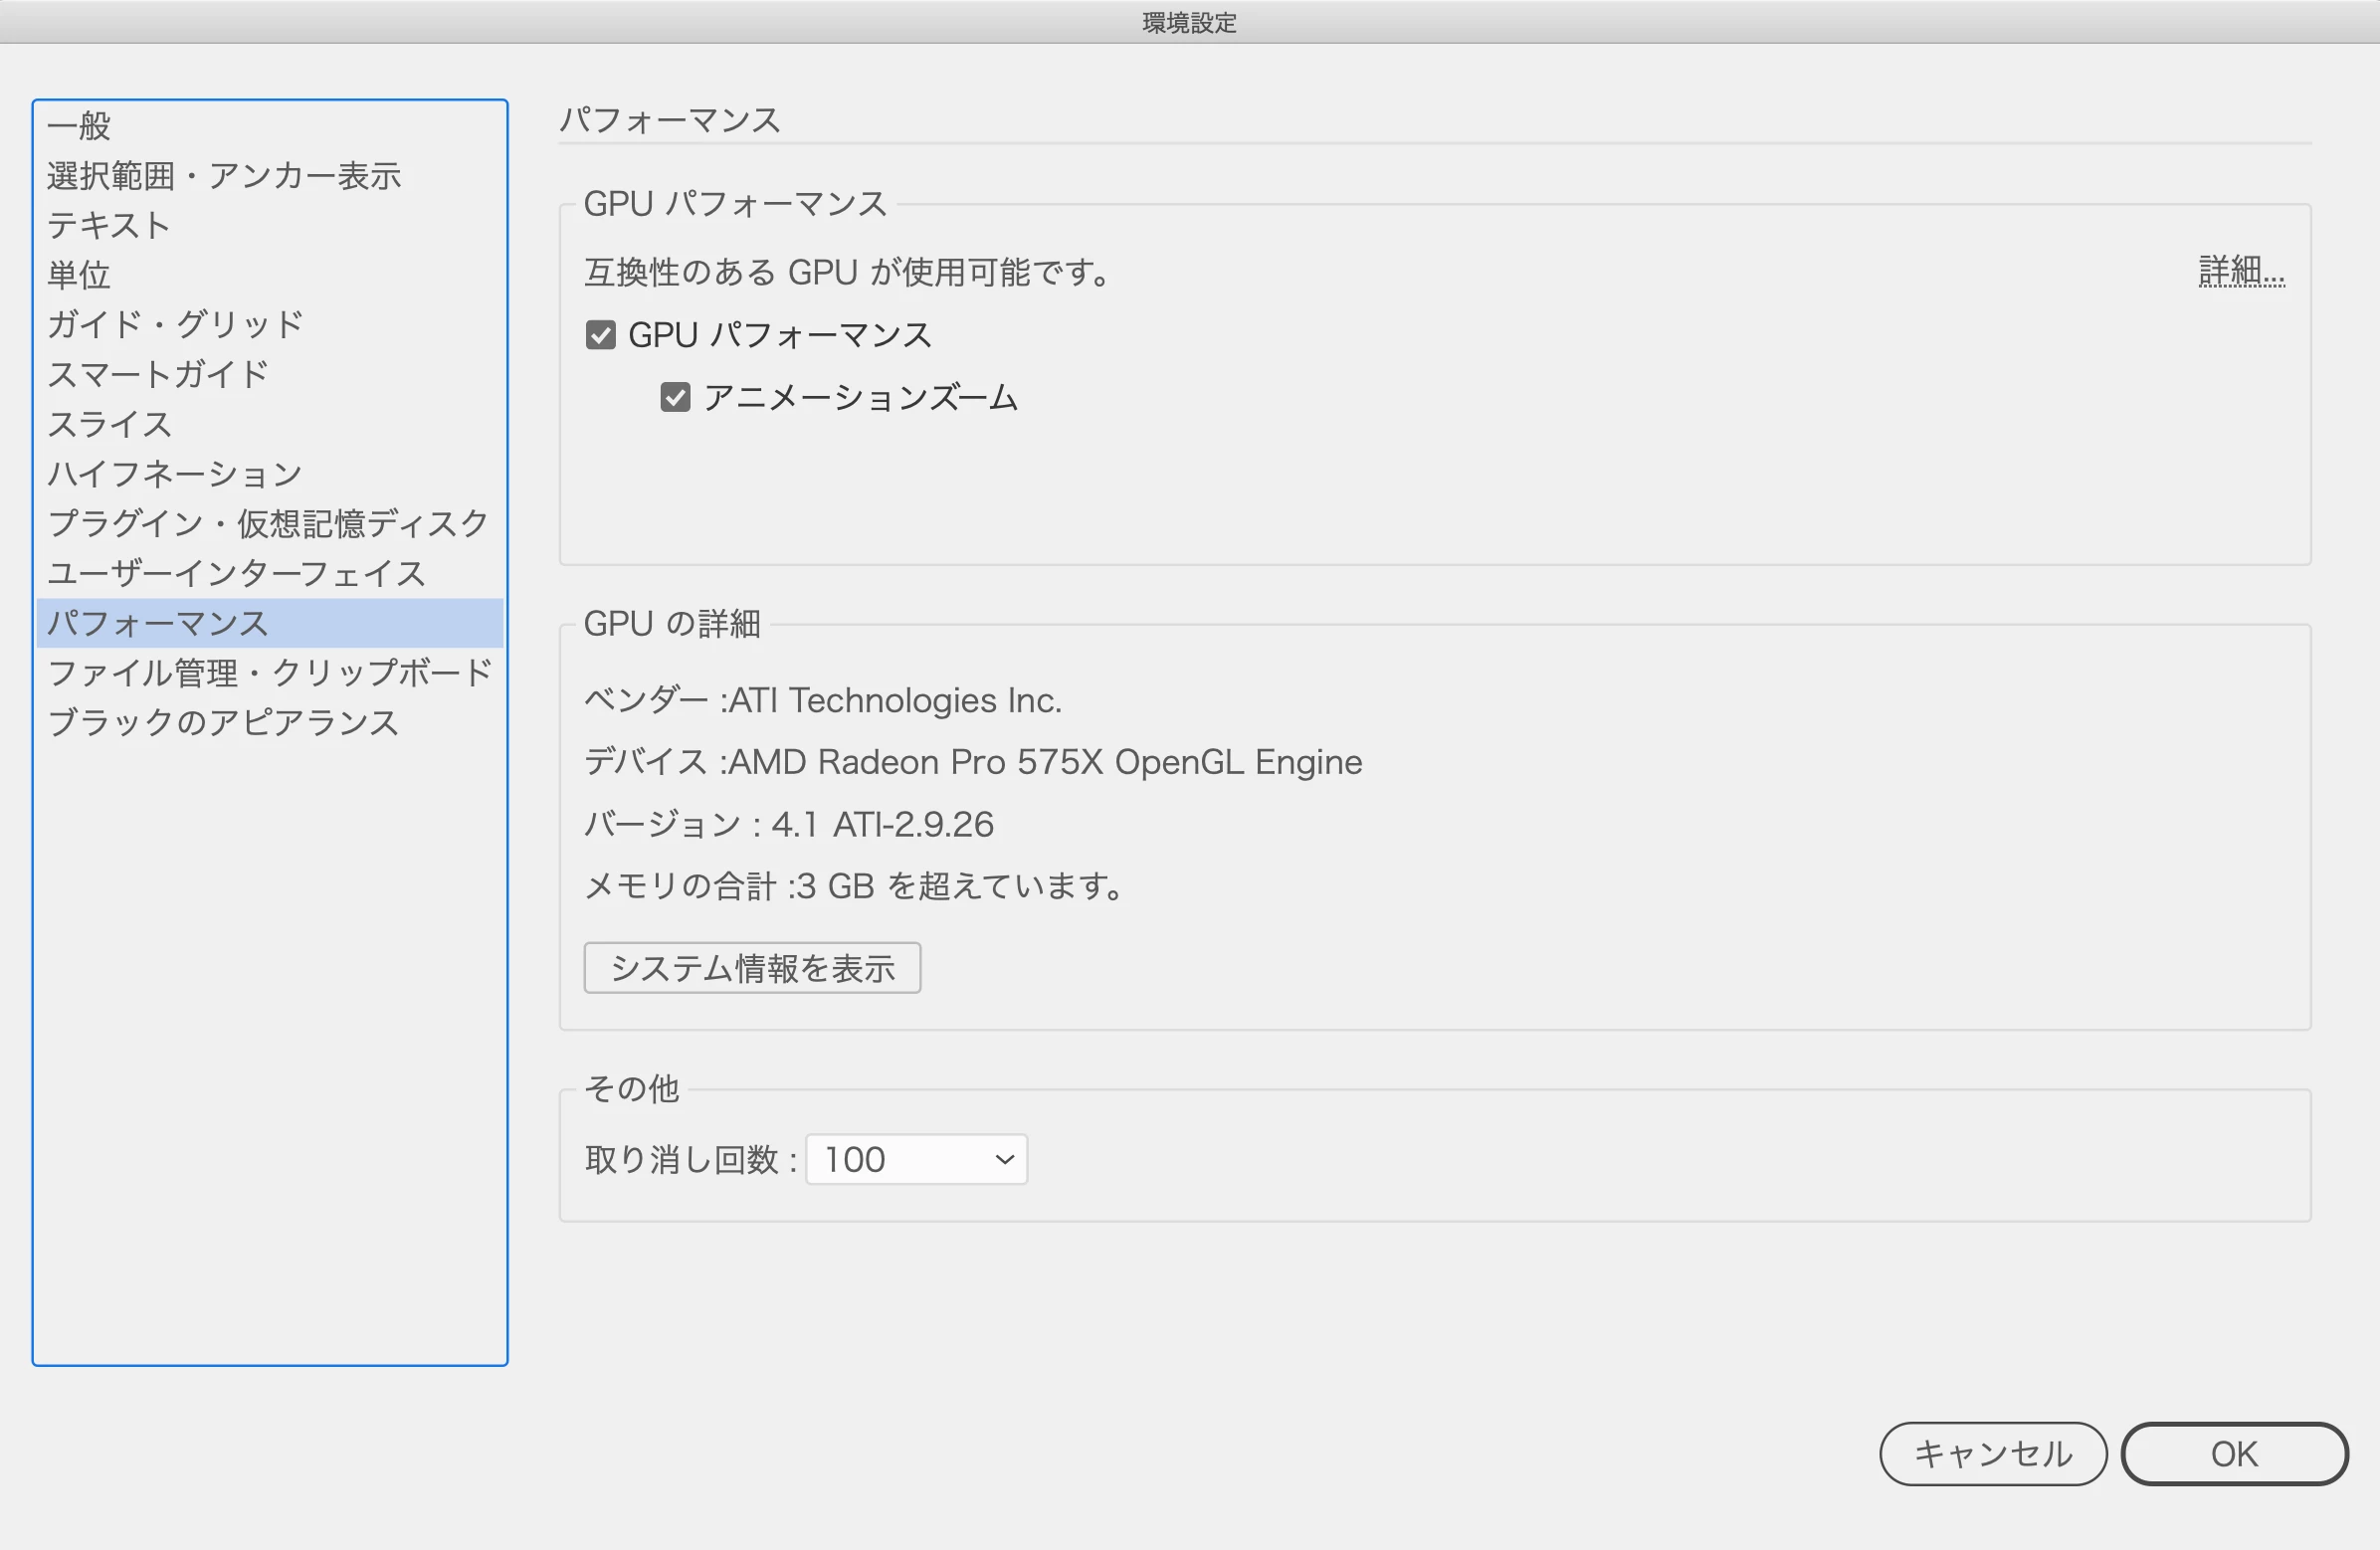Image resolution: width=2380 pixels, height=1550 pixels.
Task: Confirm with the OK button
Action: (x=2233, y=1453)
